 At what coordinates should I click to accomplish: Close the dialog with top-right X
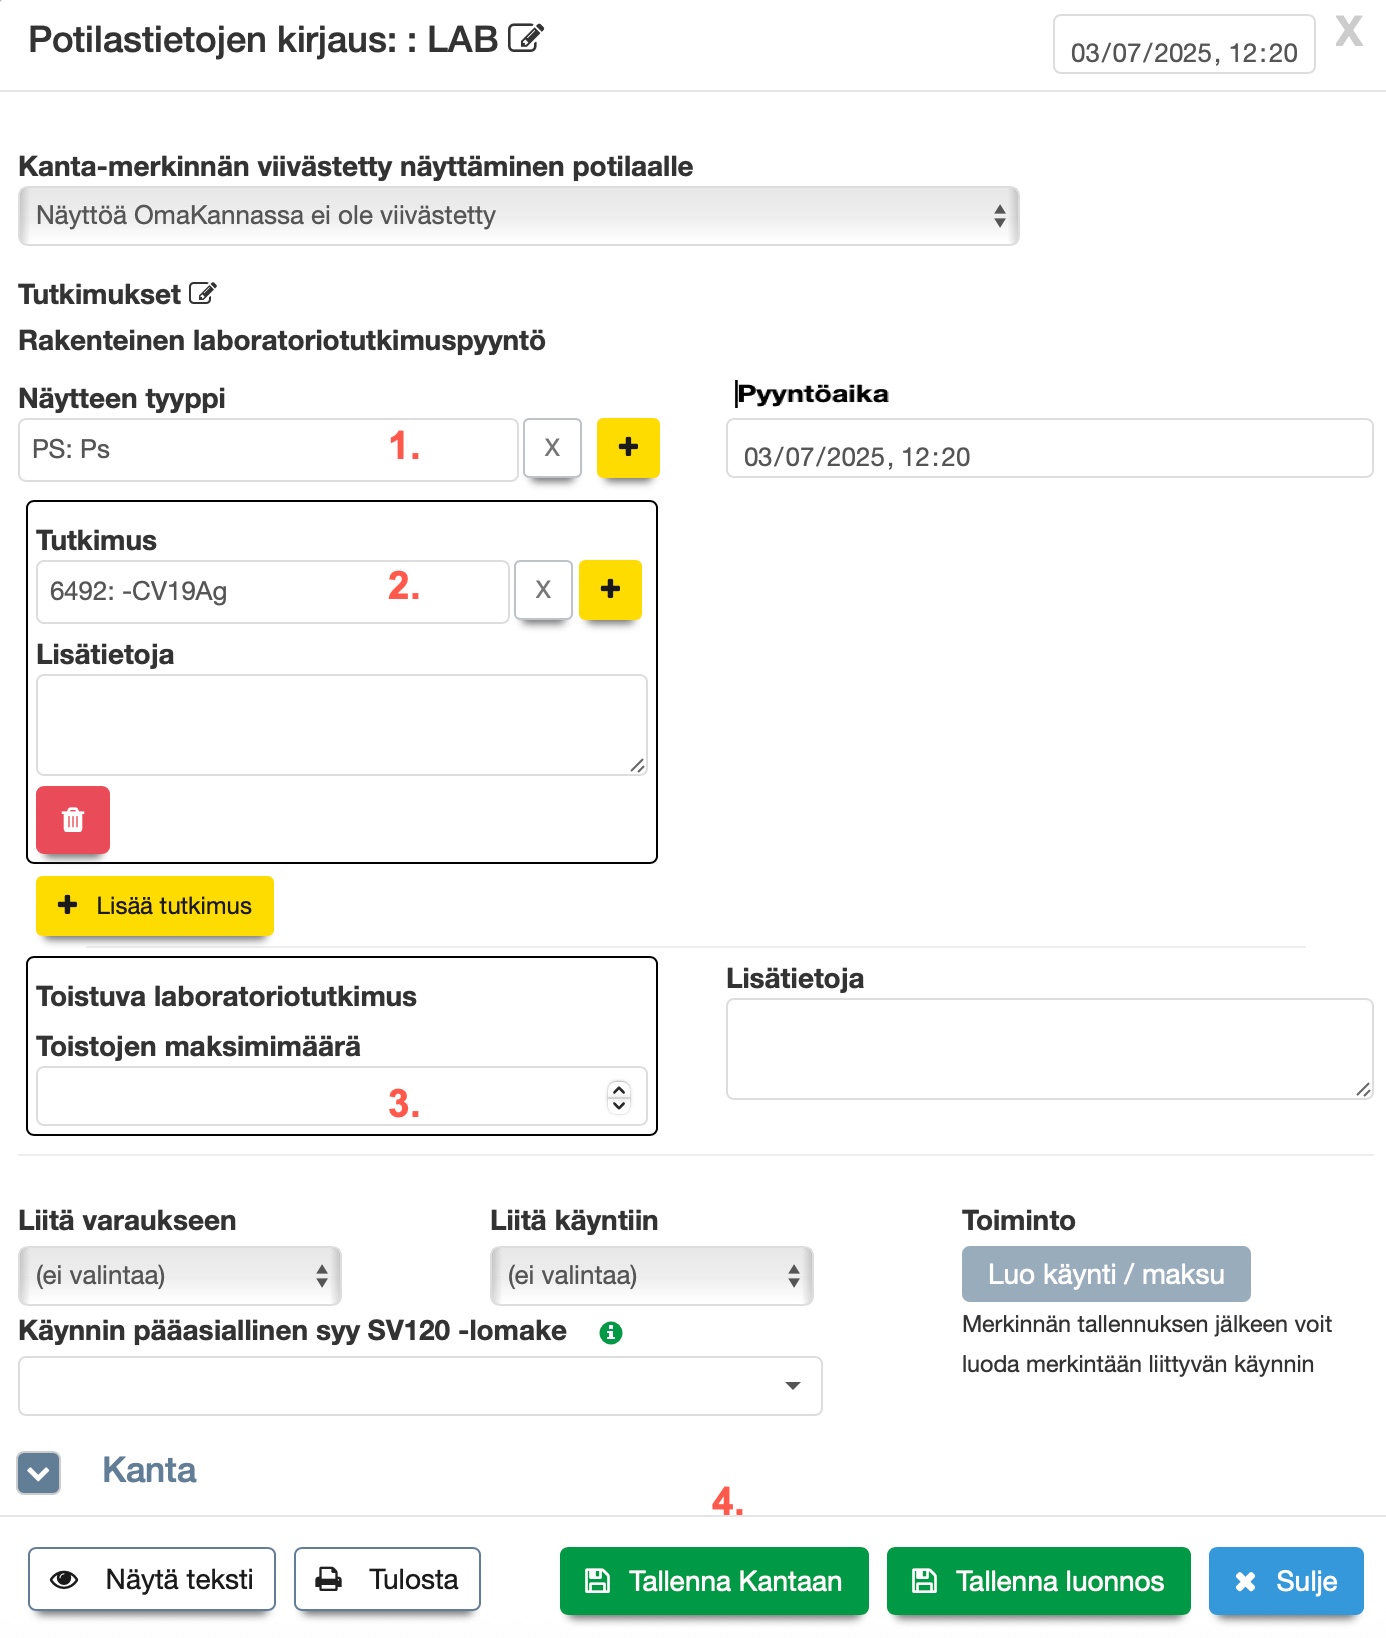[1349, 32]
